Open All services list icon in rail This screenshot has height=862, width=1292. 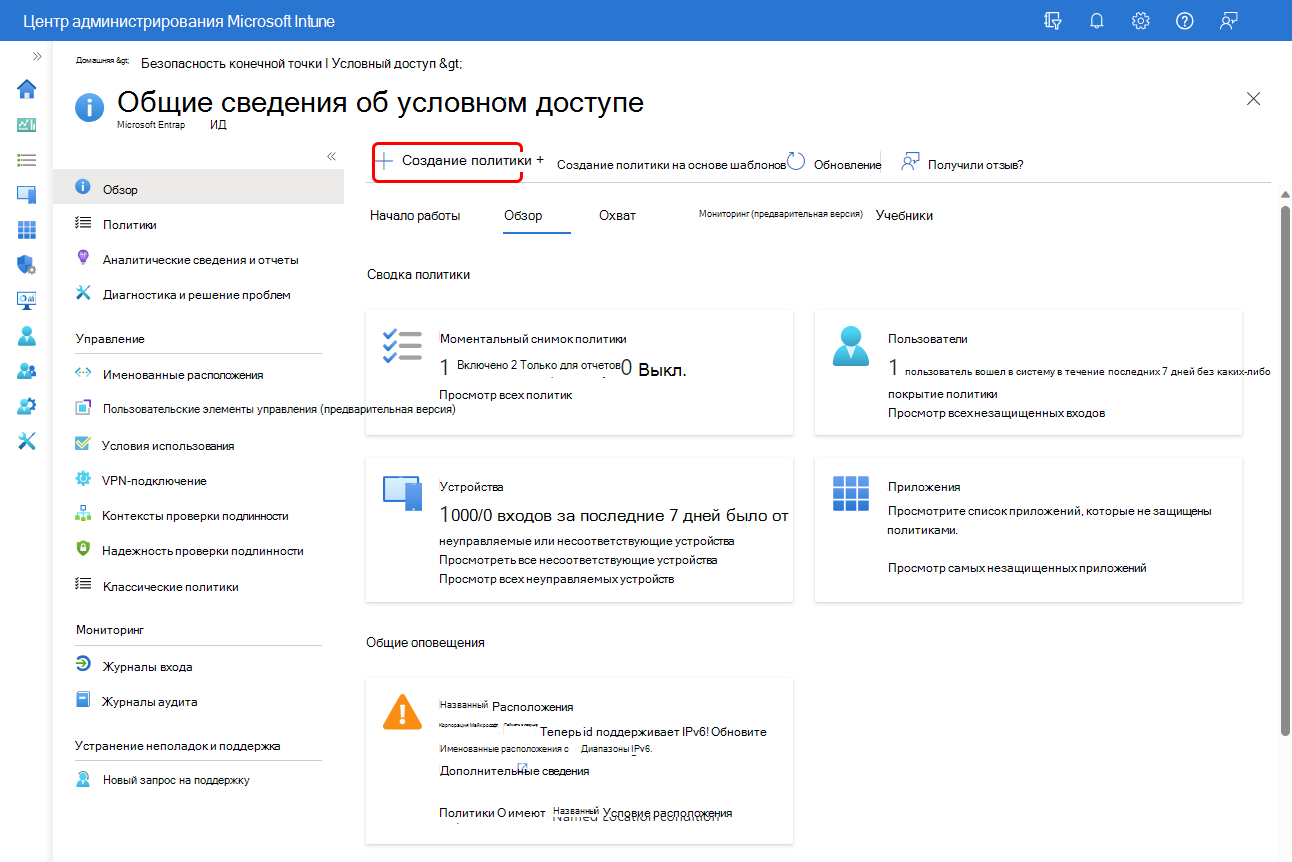pyautogui.click(x=27, y=160)
